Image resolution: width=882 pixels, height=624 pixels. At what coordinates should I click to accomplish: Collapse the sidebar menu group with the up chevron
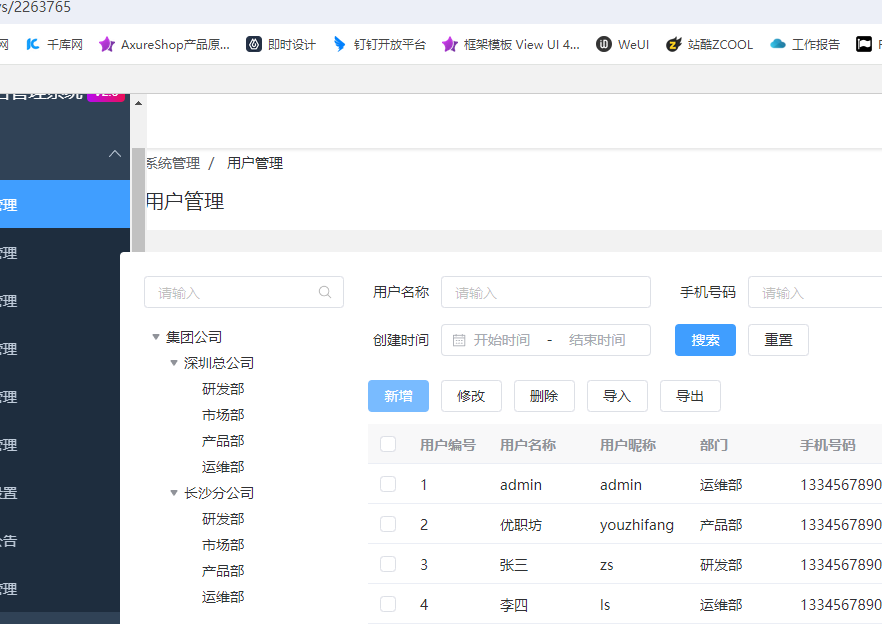115,154
